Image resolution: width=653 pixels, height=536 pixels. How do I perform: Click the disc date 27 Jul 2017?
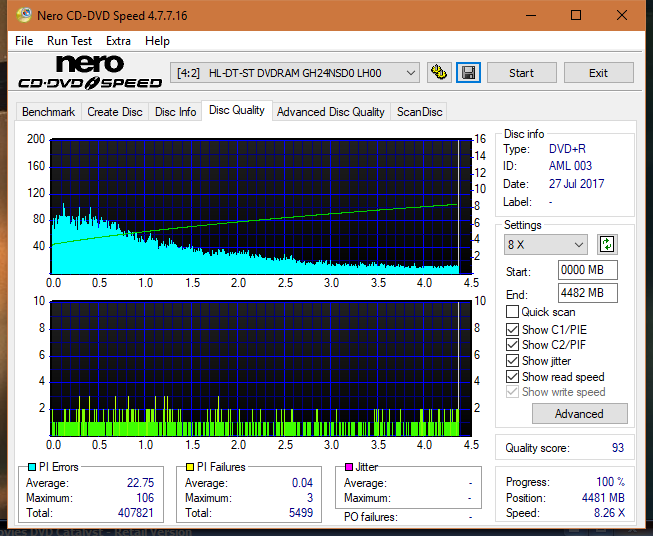coord(576,184)
